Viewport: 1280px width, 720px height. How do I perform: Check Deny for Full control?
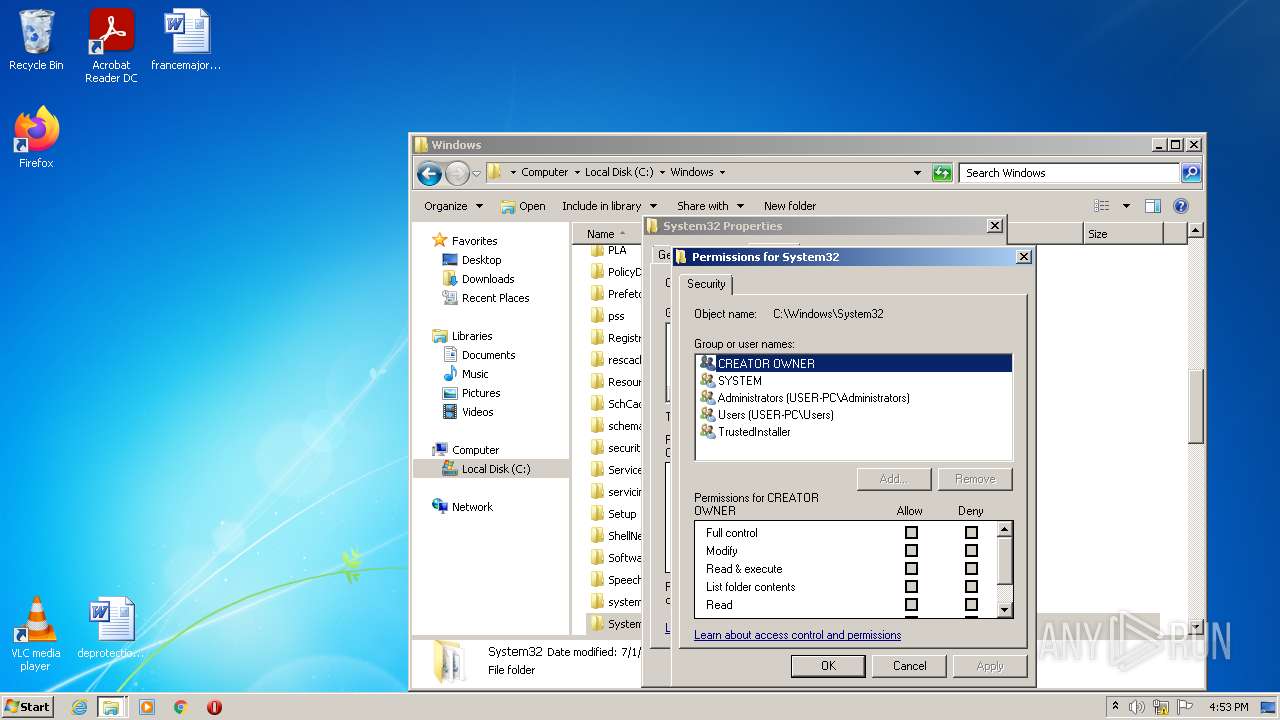coord(971,533)
